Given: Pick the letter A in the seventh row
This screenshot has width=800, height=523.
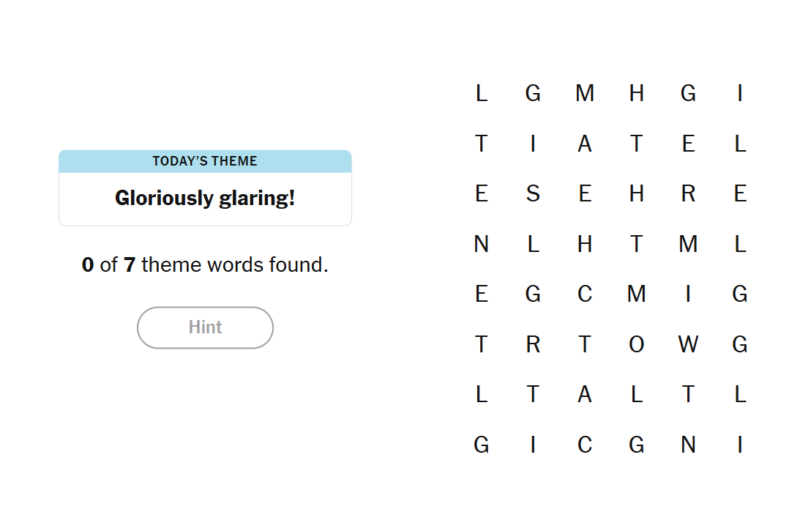Looking at the screenshot, I should (x=585, y=395).
